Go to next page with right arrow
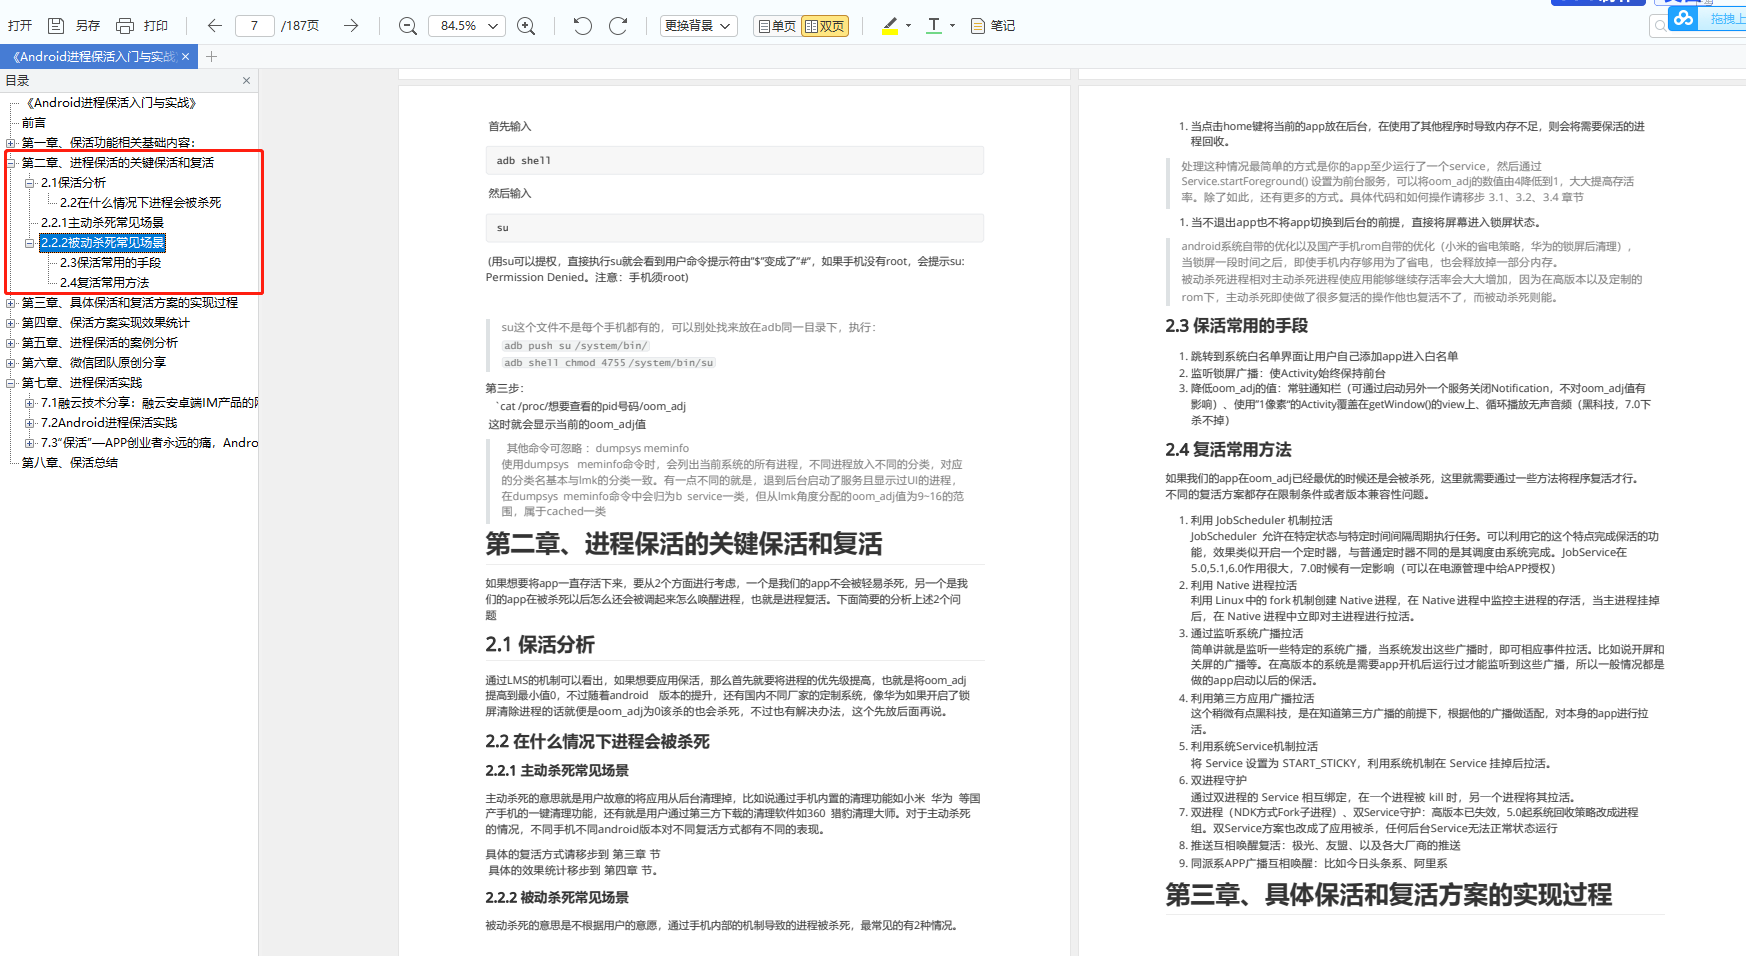 click(x=351, y=26)
